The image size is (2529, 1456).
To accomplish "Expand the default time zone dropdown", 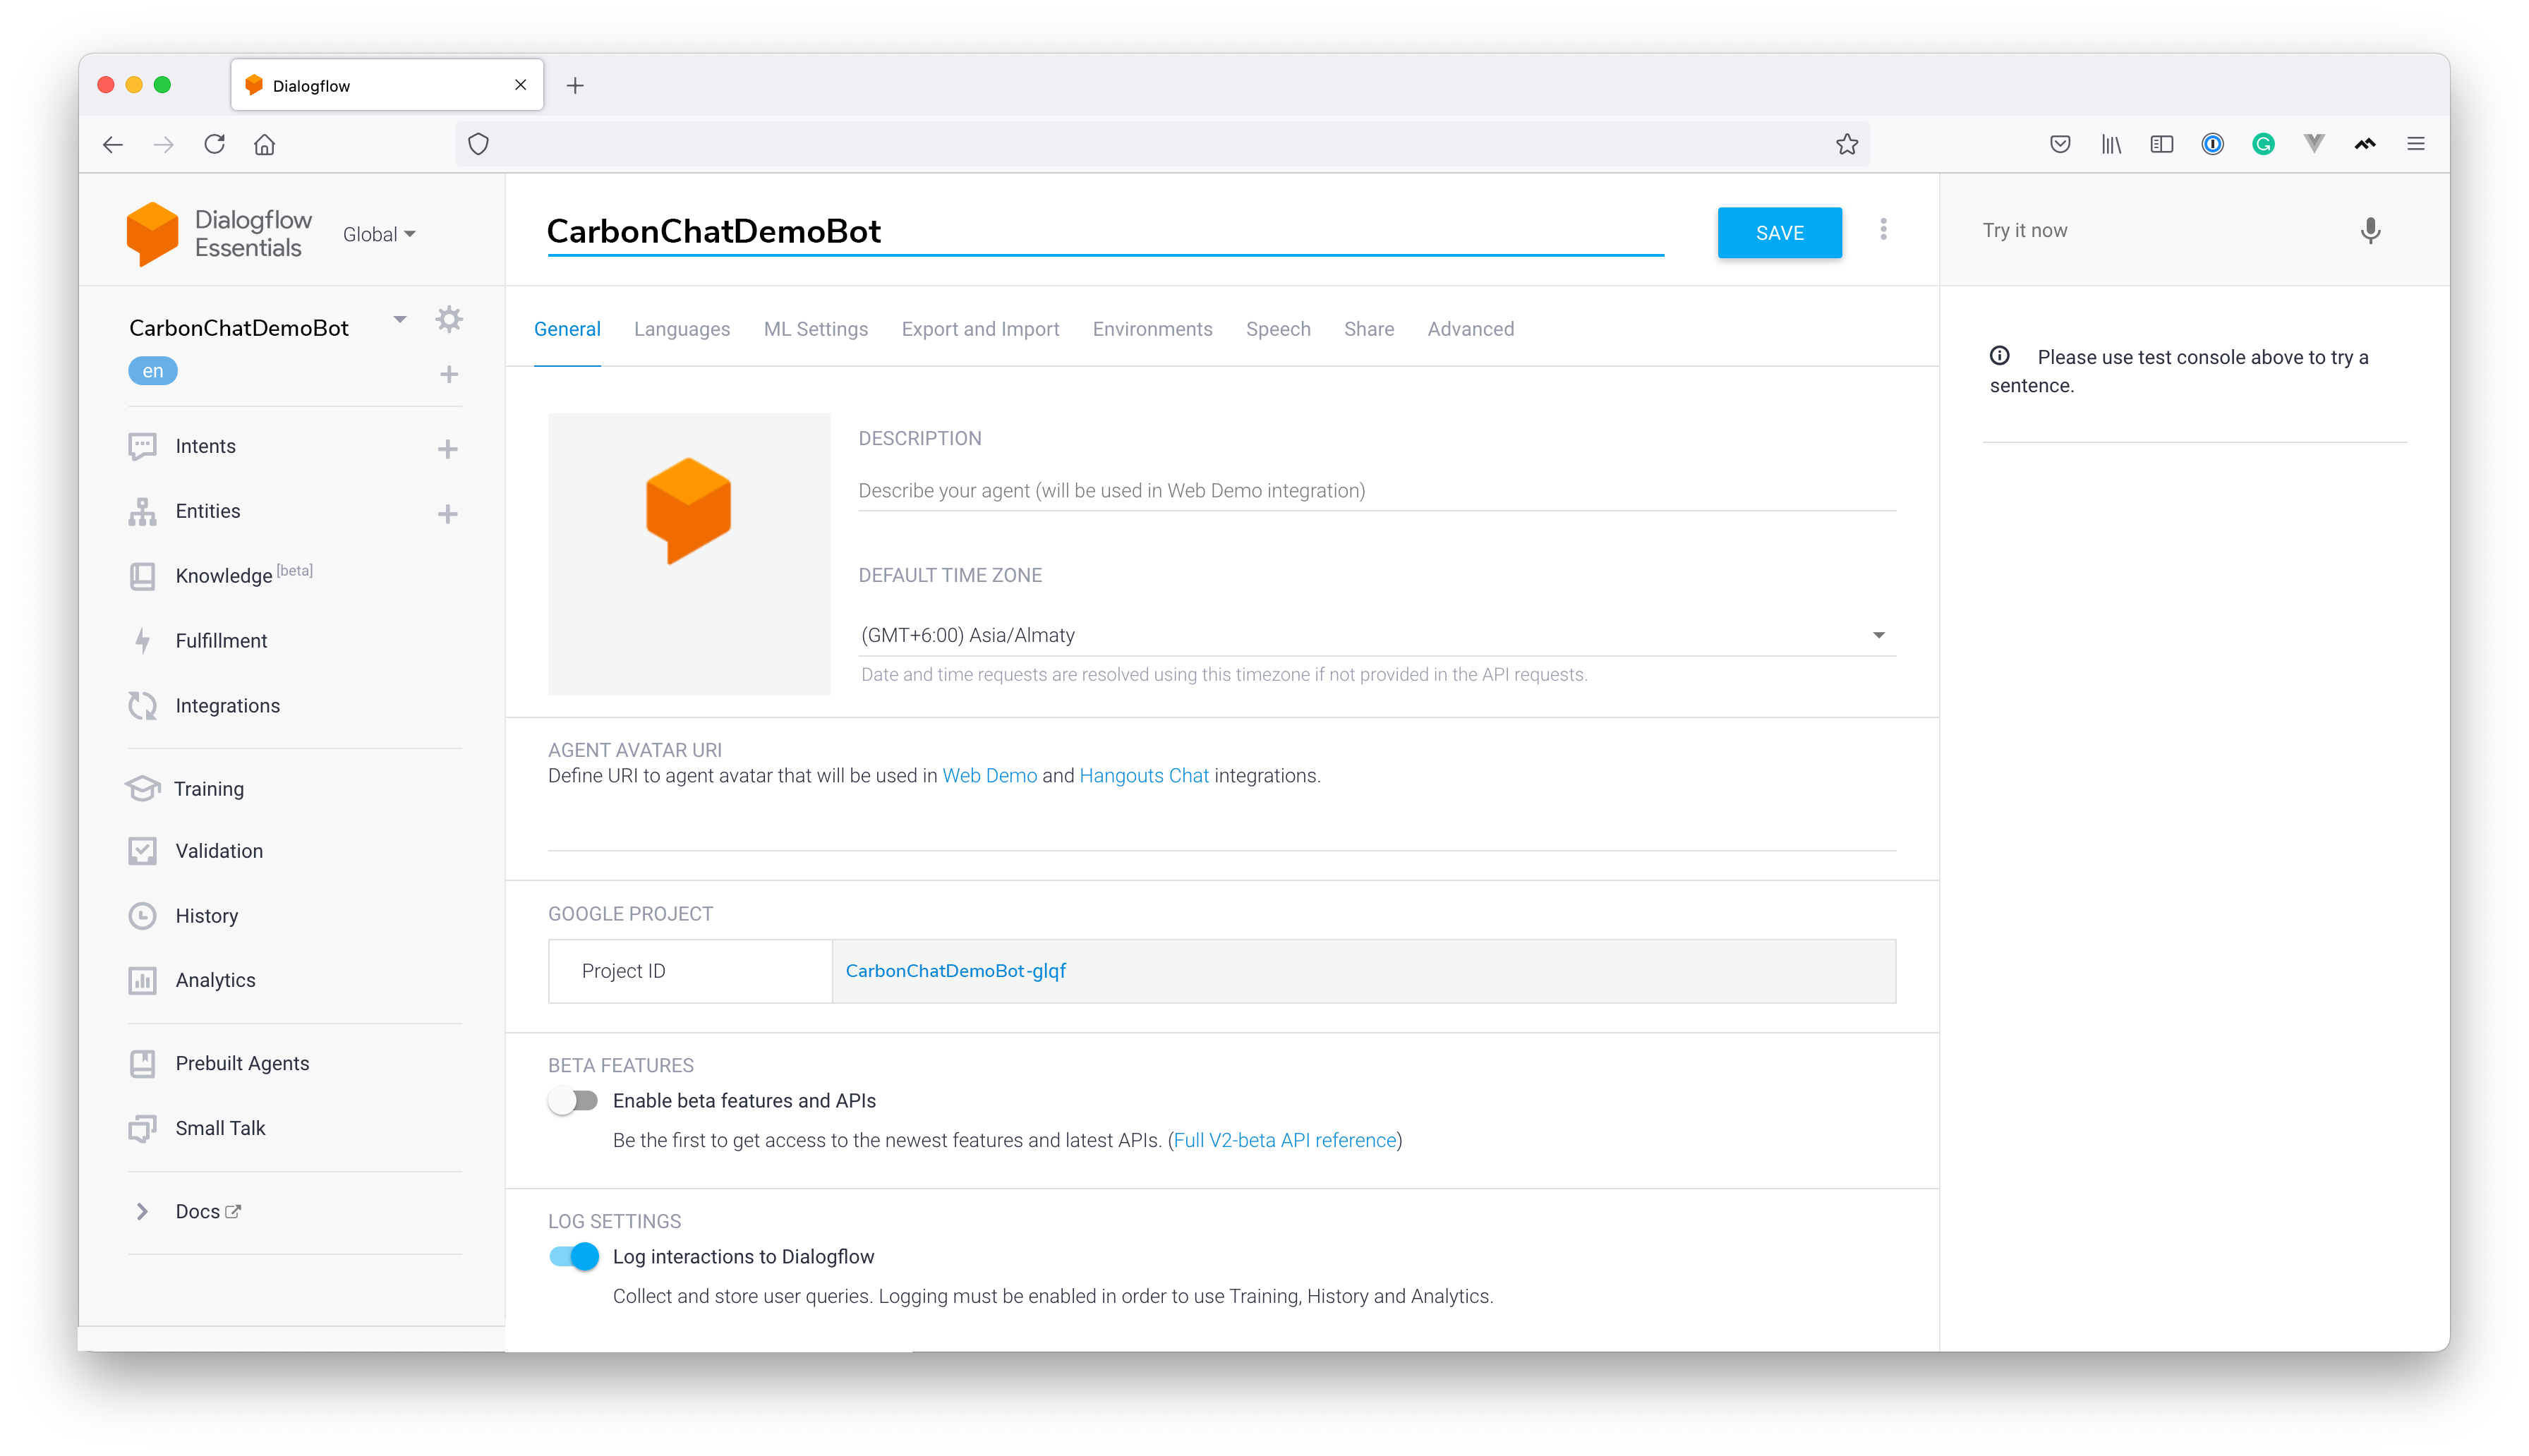I will (x=1878, y=636).
